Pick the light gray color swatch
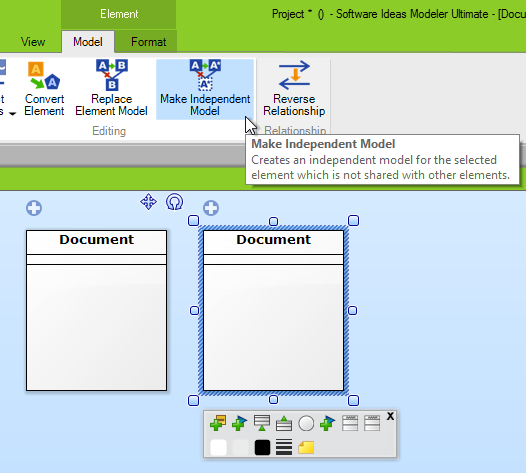This screenshot has width=526, height=473. click(x=240, y=448)
